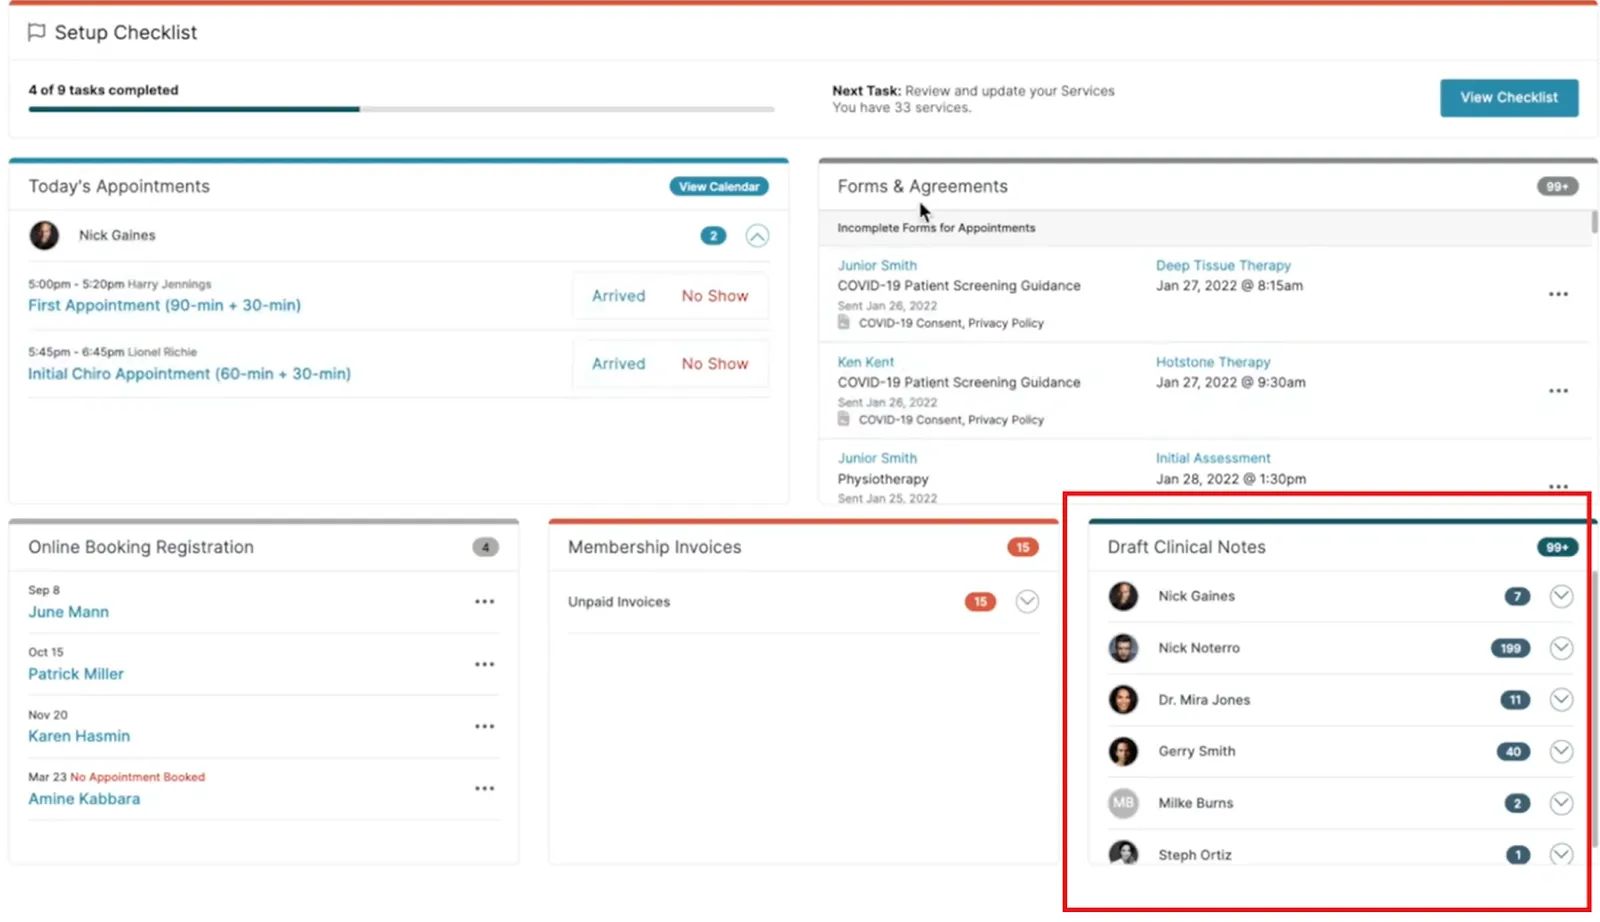Click Unpaid Invoices count badge 15

[x=980, y=602]
